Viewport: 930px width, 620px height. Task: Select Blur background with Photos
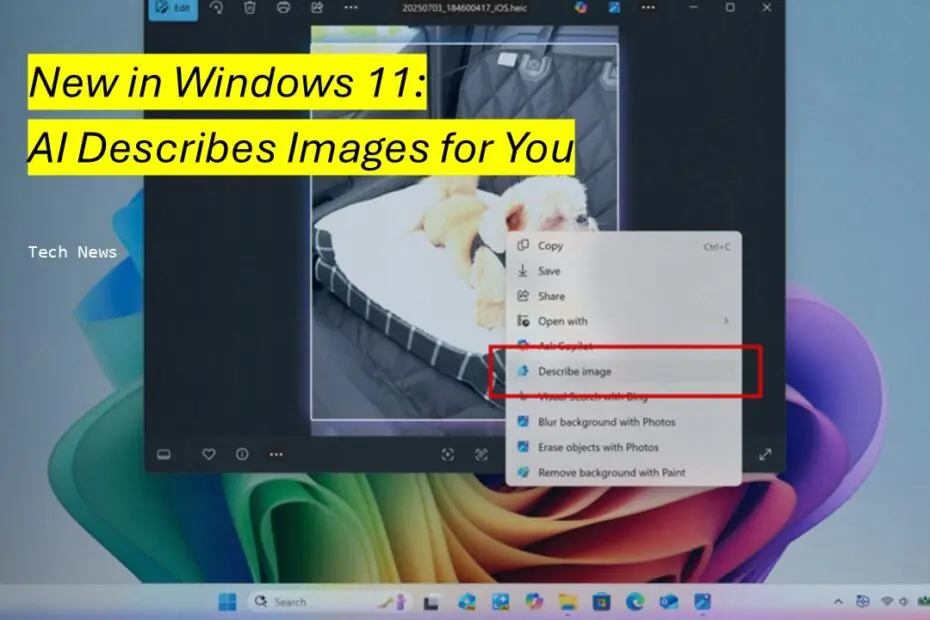tap(623, 422)
